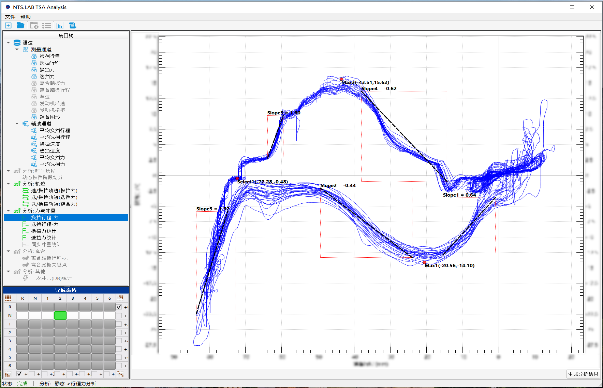Click the orange grid icon heading the well plate
This screenshot has width=603, height=388.
point(8,298)
